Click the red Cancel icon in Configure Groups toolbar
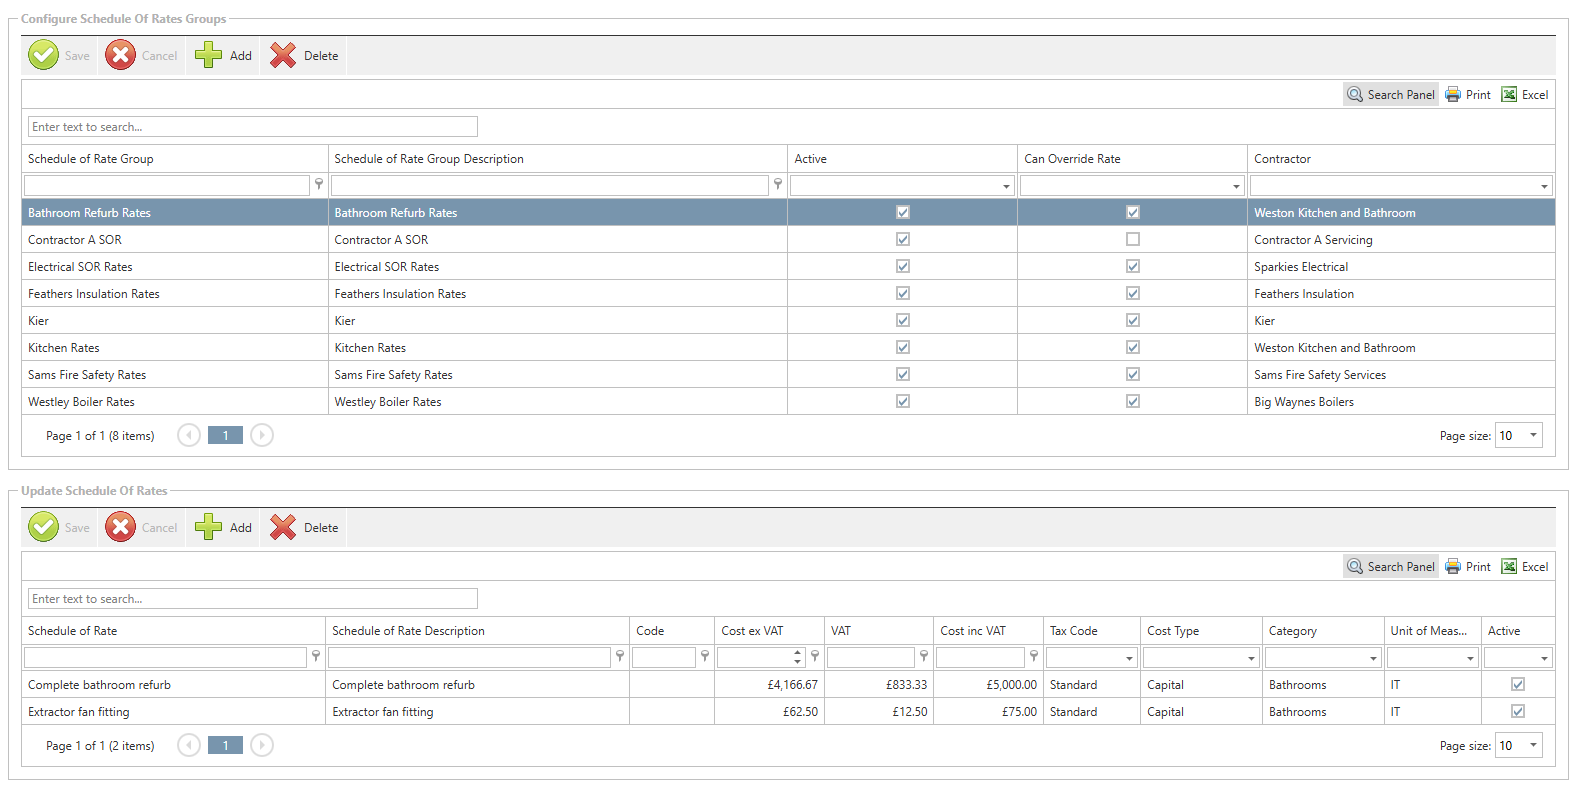 click(120, 55)
